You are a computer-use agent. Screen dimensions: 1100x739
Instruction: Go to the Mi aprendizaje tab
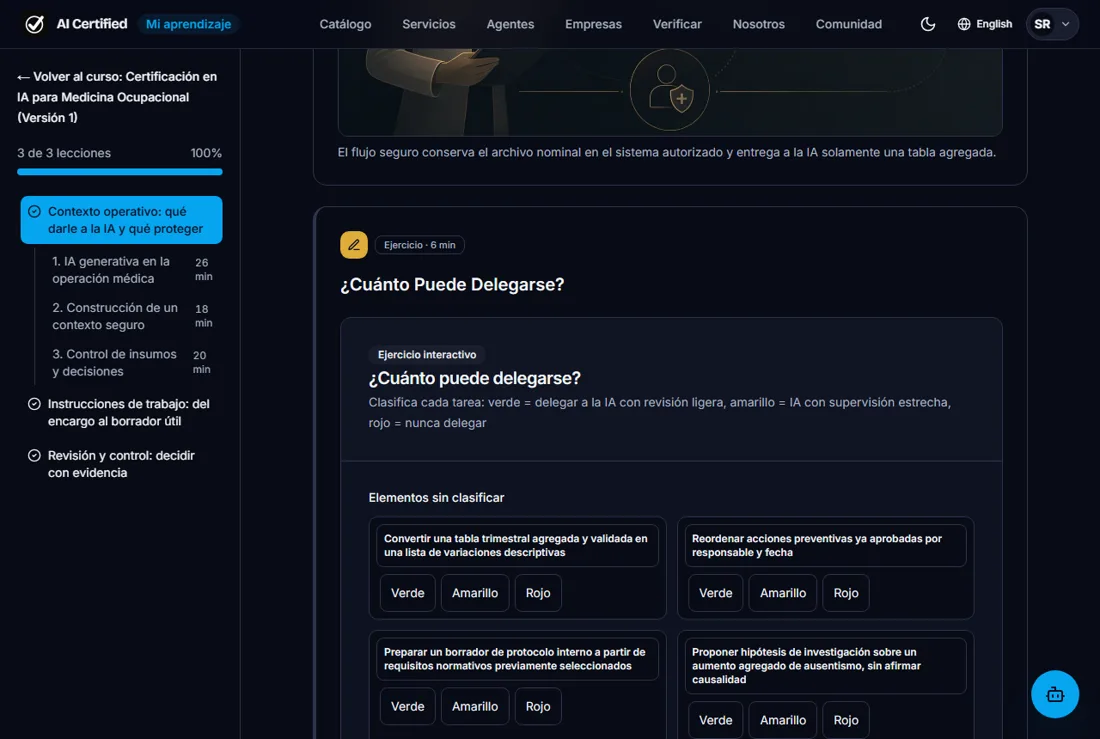point(188,25)
